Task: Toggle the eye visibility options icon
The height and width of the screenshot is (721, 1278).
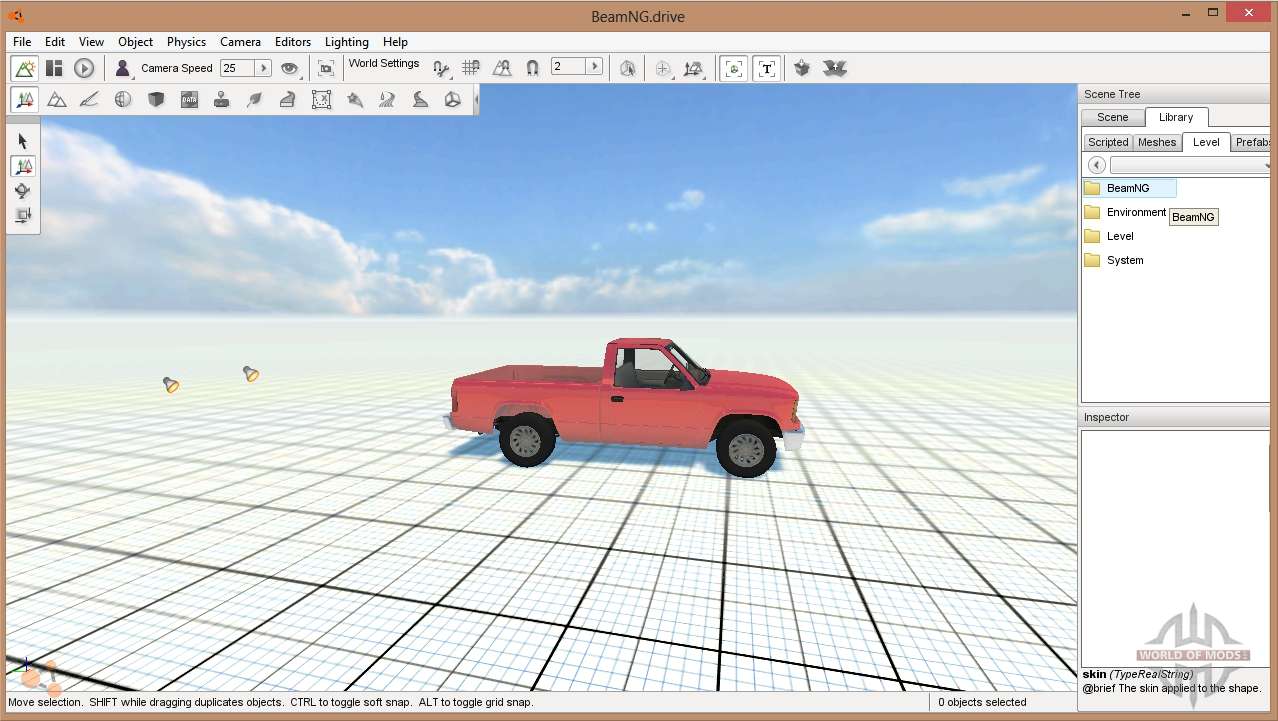Action: coord(290,68)
